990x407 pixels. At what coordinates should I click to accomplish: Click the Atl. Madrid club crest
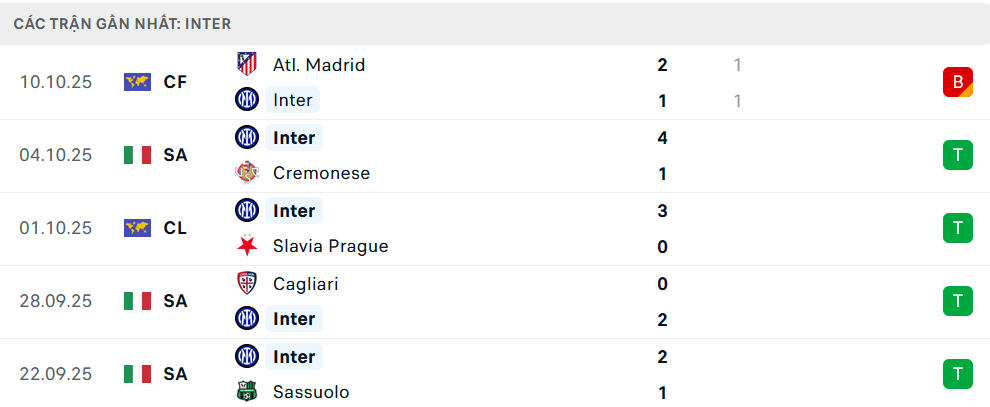pos(246,64)
